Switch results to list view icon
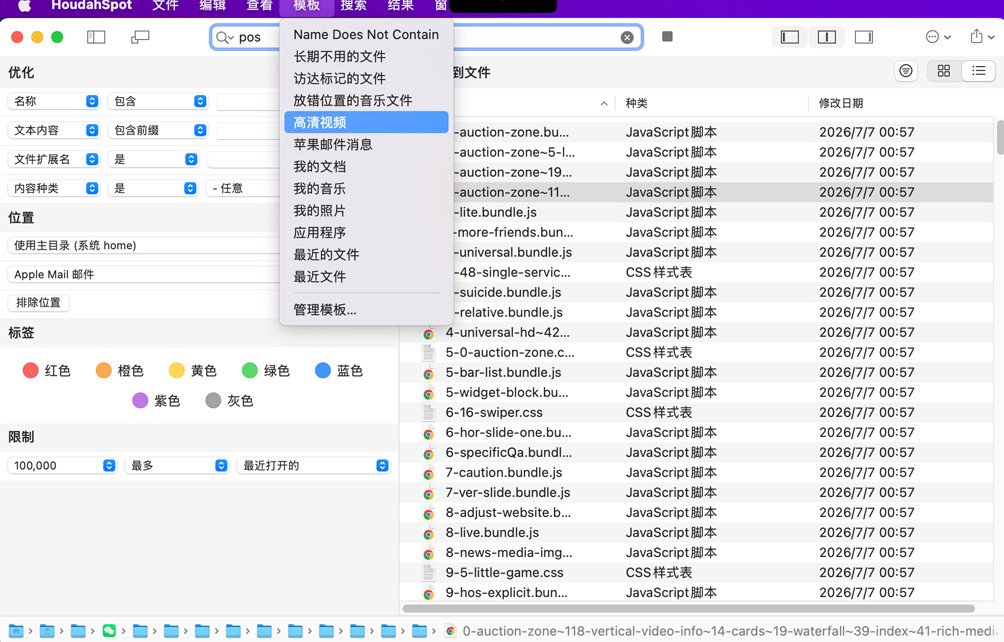Viewport: 1004px width, 642px height. (978, 71)
